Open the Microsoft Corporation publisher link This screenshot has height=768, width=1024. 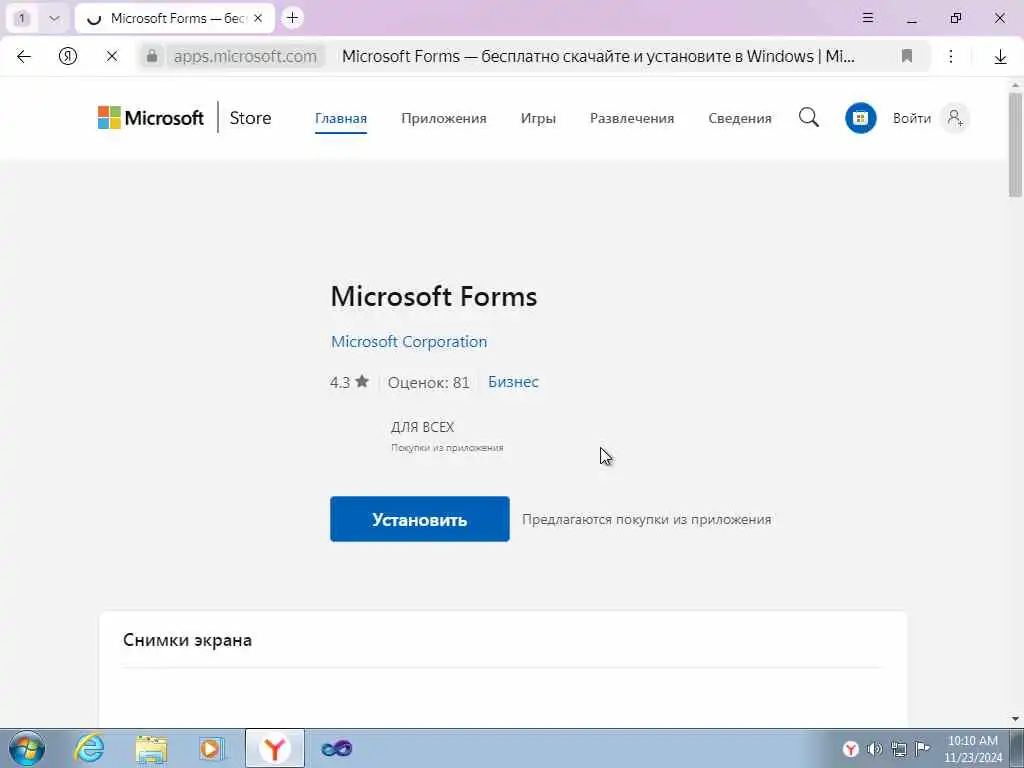pos(409,342)
